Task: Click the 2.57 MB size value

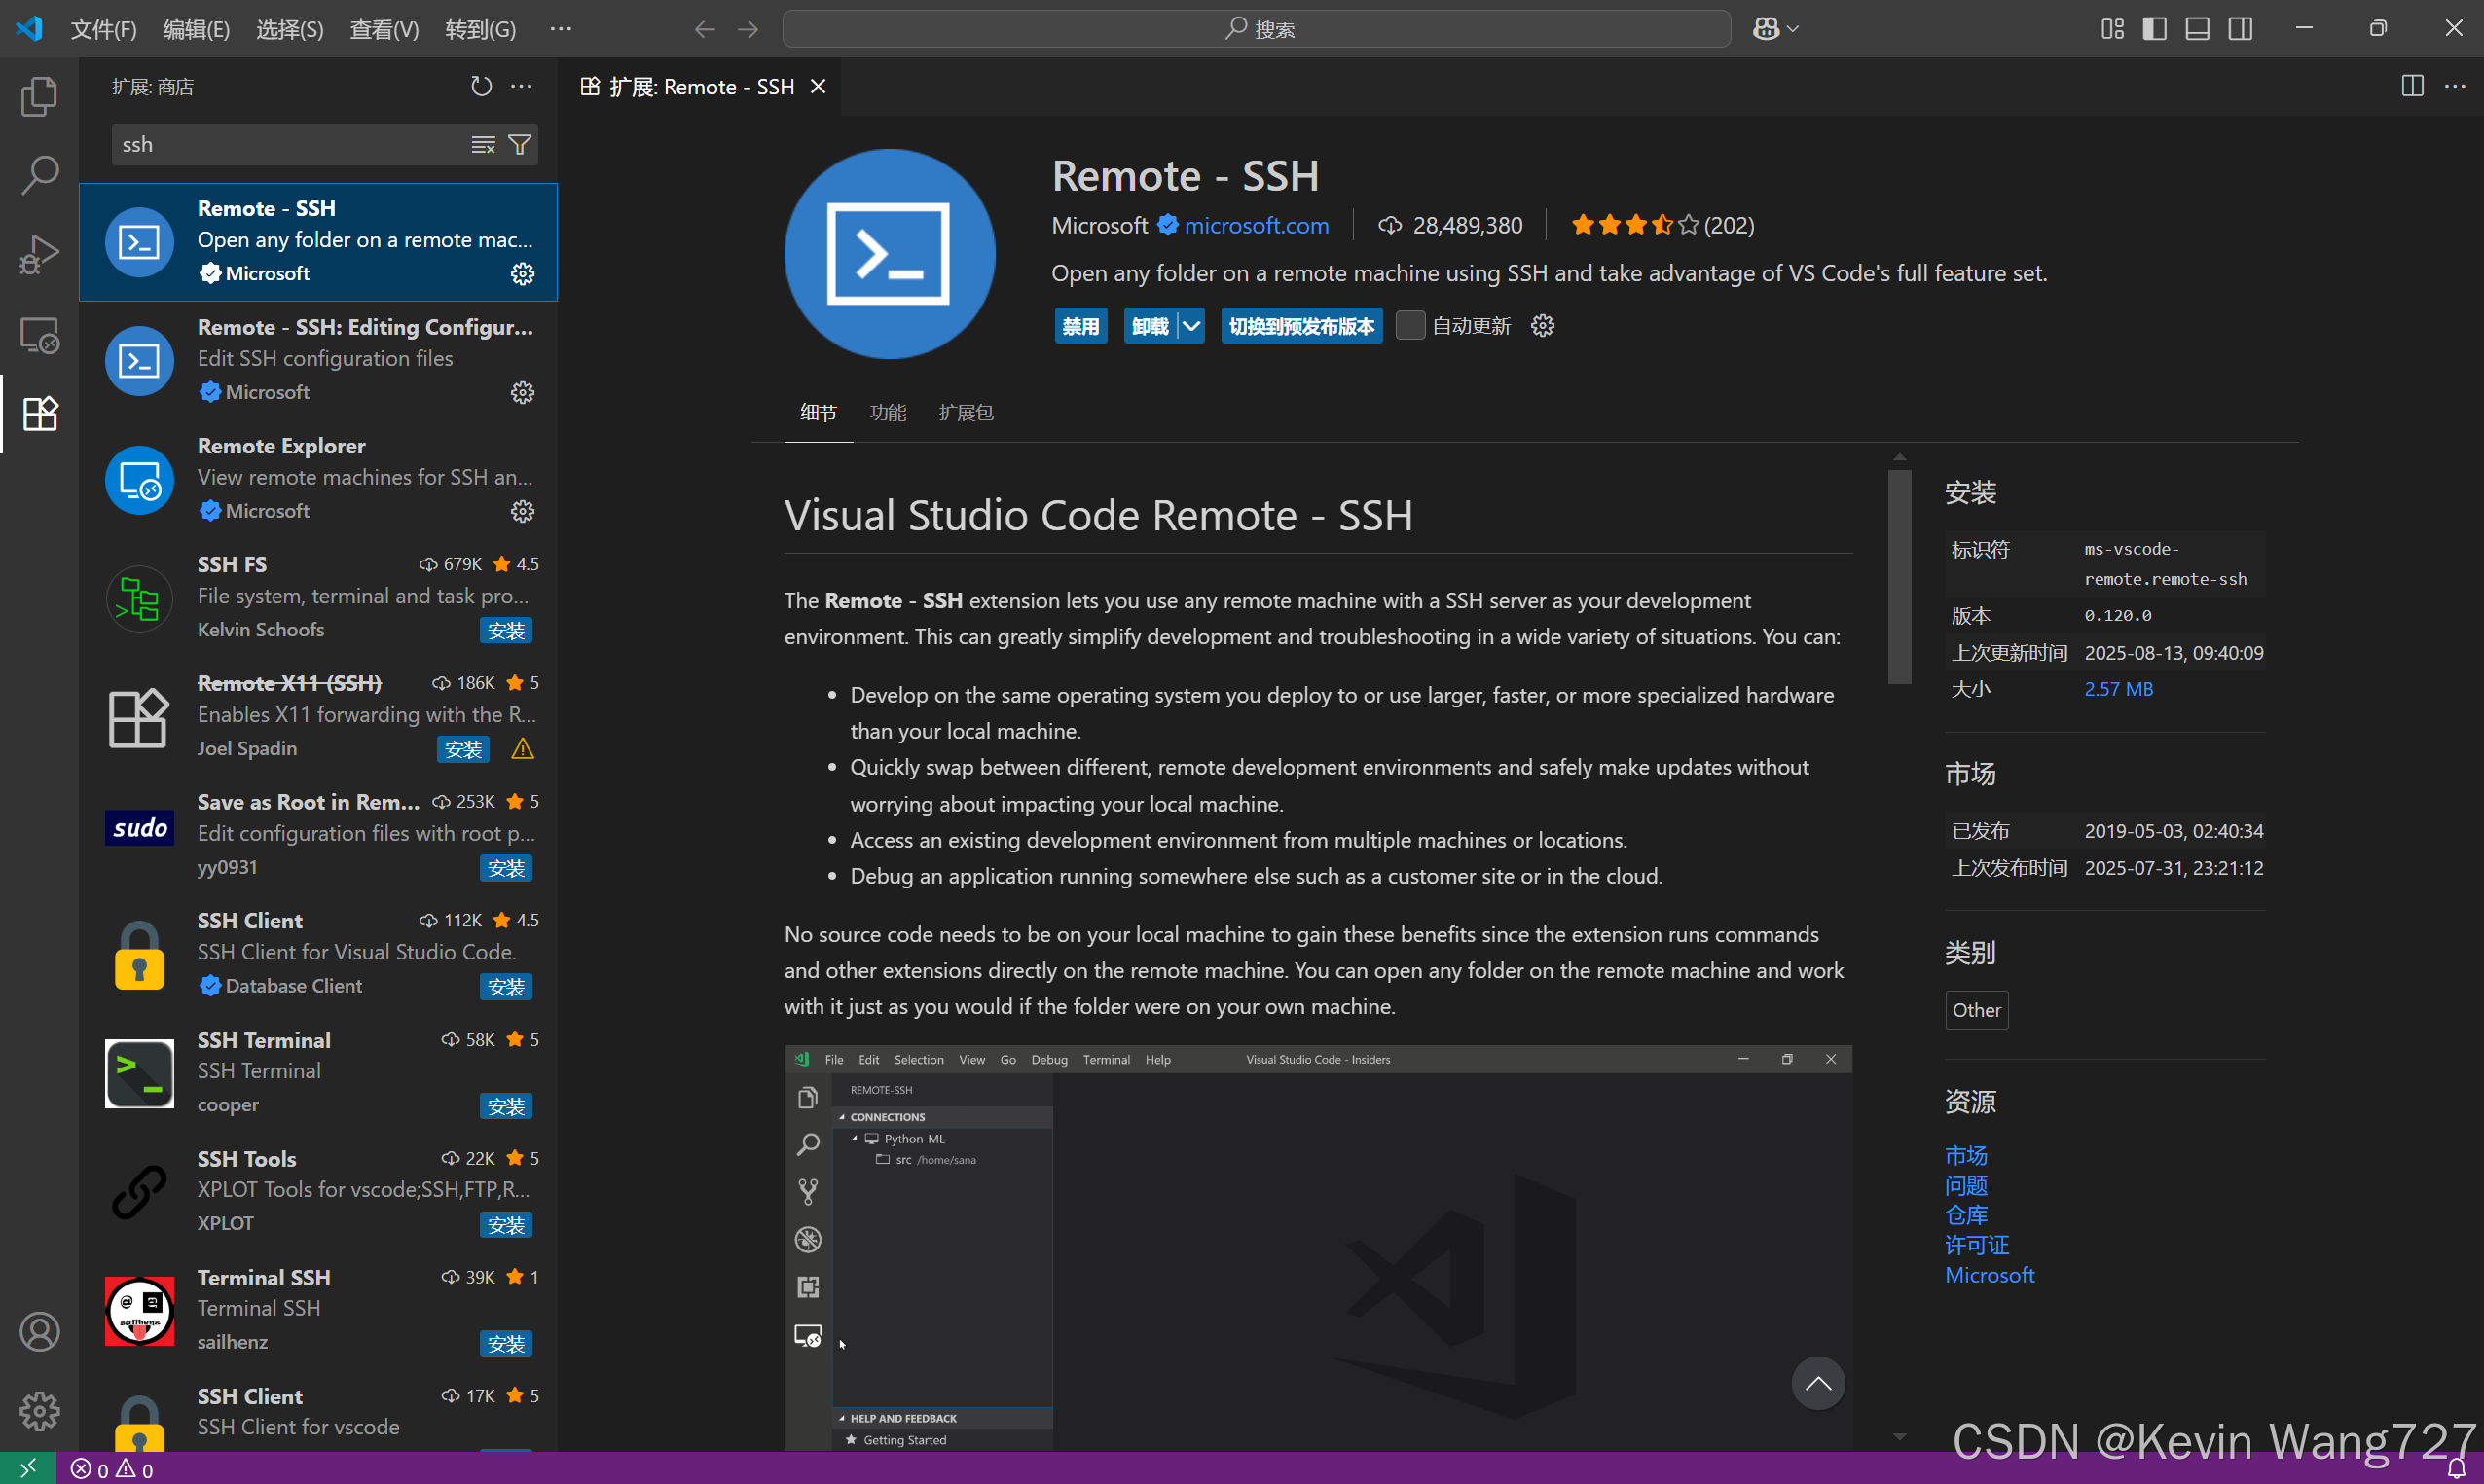Action: (2118, 689)
